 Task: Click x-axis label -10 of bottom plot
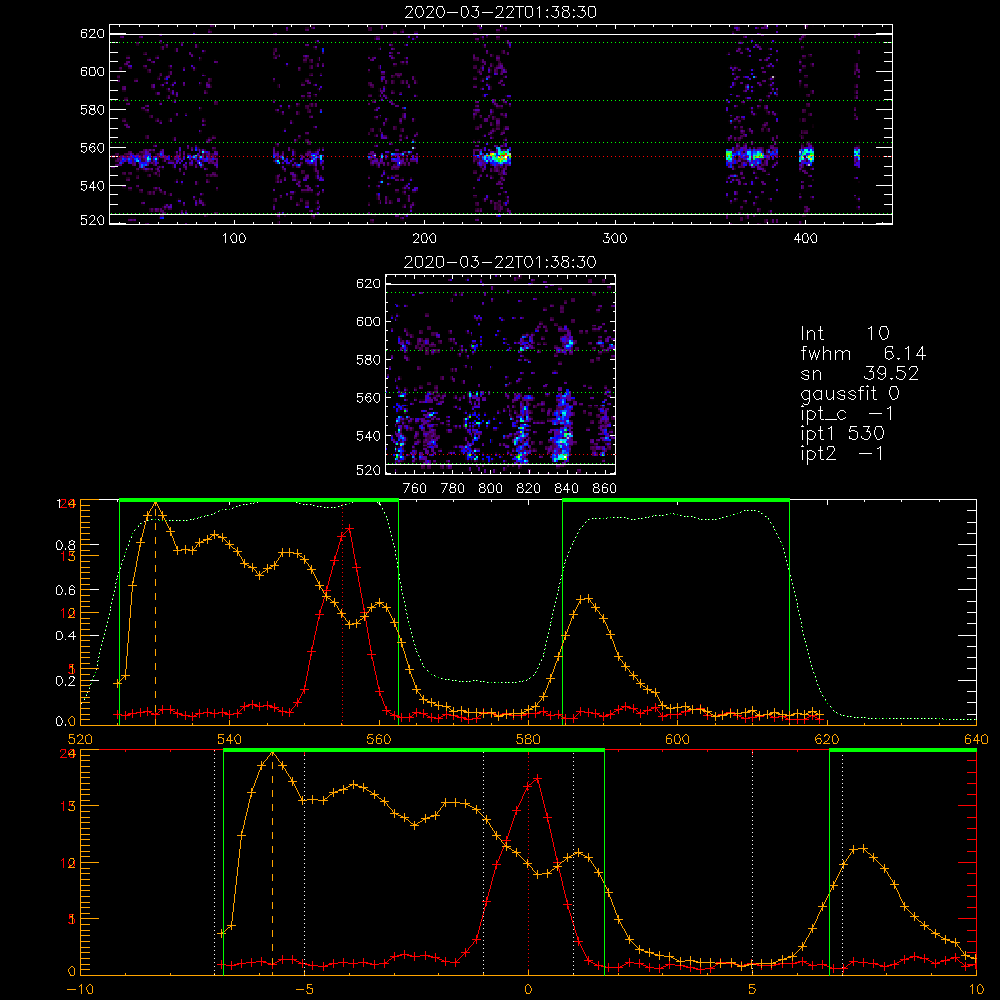pos(79,989)
